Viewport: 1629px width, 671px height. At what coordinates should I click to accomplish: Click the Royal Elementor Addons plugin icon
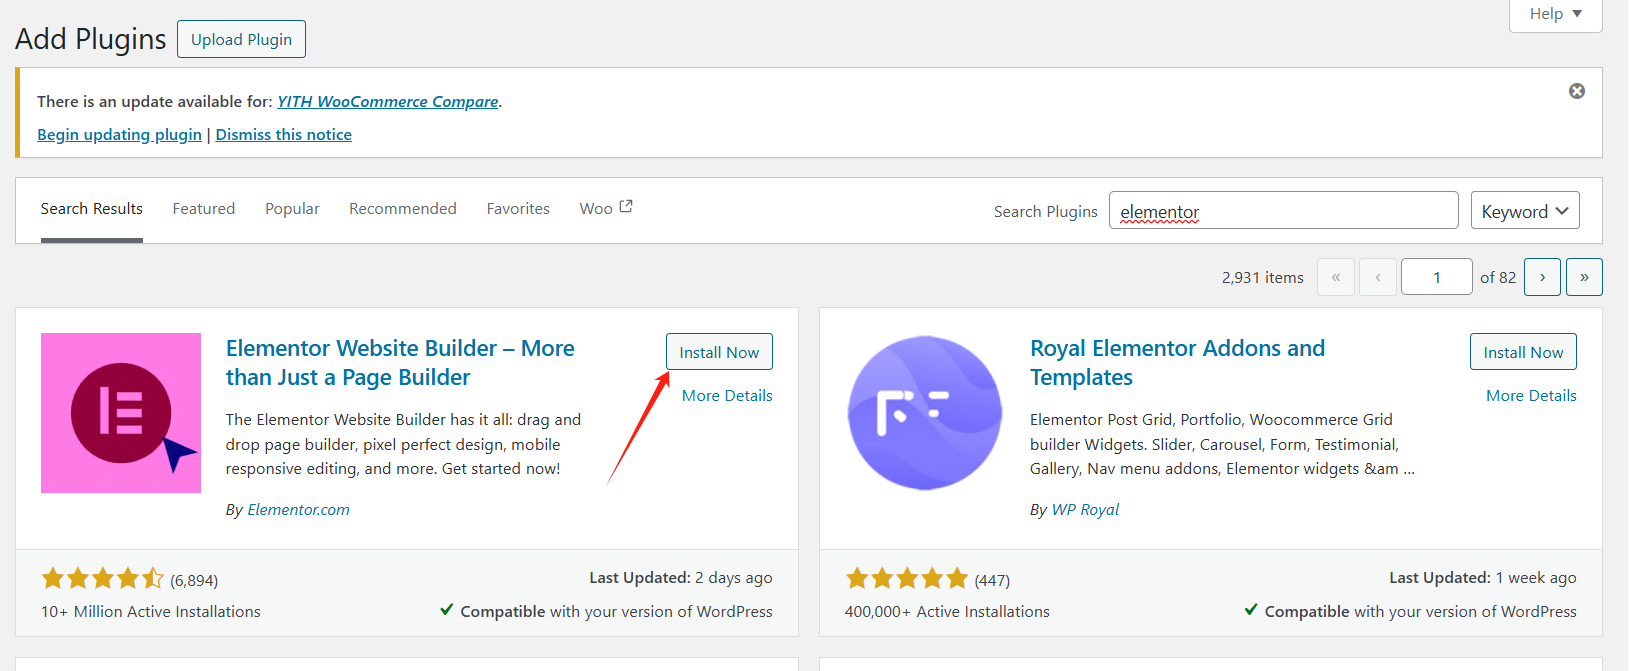(924, 413)
